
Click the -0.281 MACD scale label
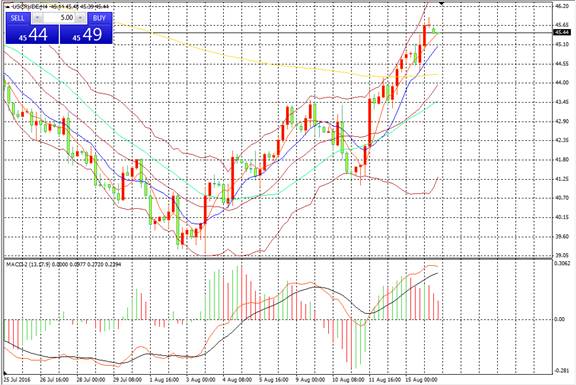(x=562, y=371)
